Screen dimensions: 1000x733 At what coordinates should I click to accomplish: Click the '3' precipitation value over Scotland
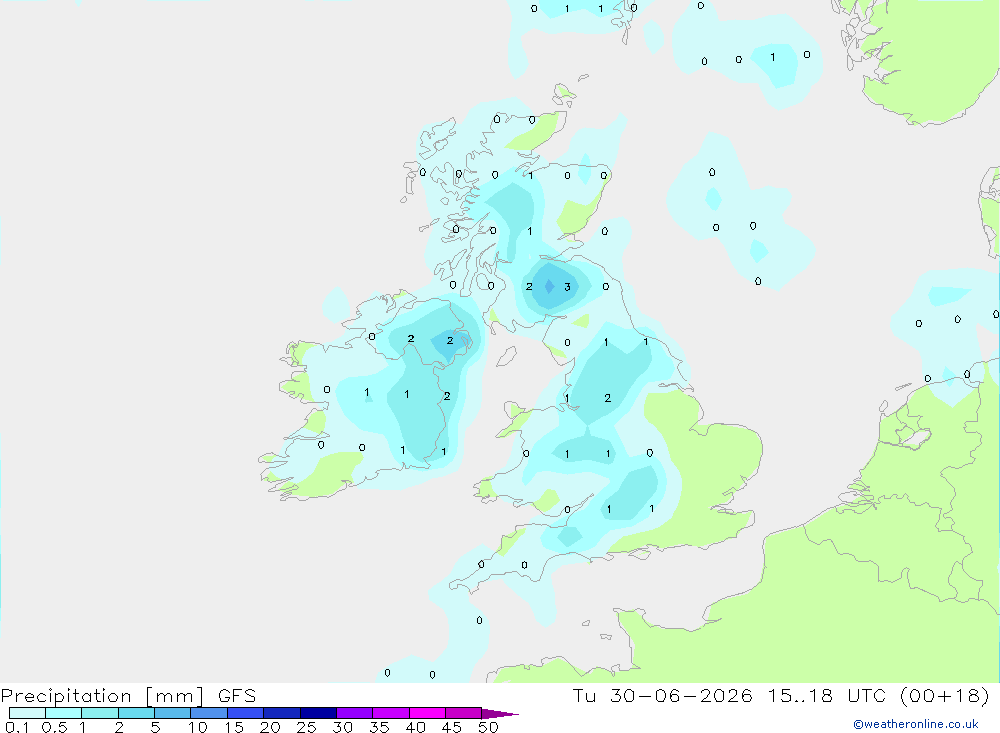[x=568, y=287]
